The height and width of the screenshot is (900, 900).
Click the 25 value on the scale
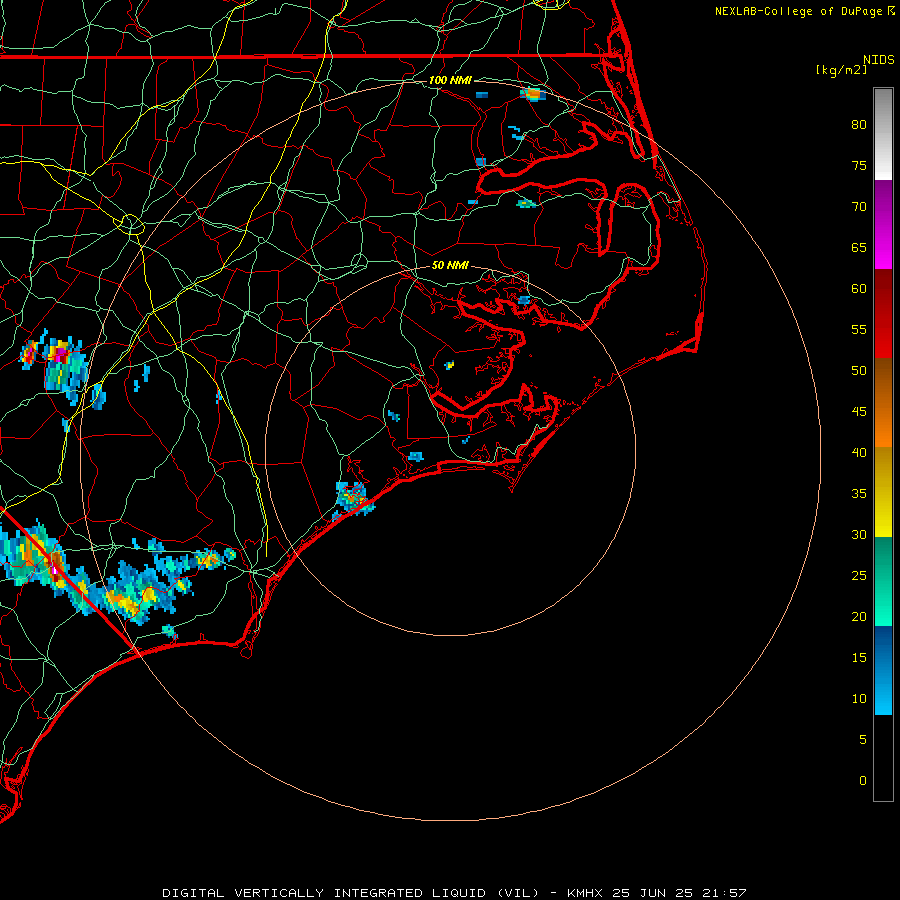tap(859, 576)
